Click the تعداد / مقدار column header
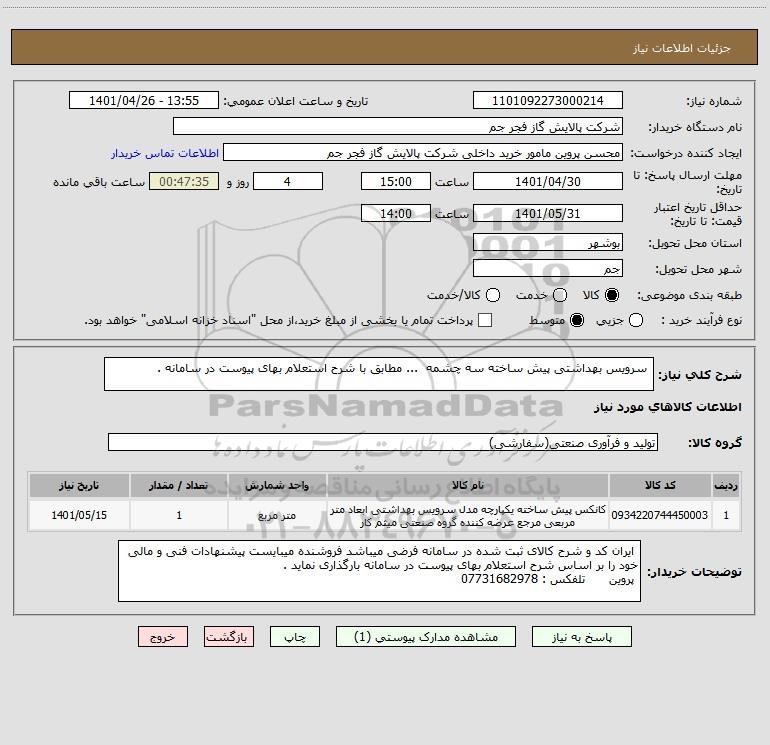Viewport: 770px width, 745px height. point(179,485)
